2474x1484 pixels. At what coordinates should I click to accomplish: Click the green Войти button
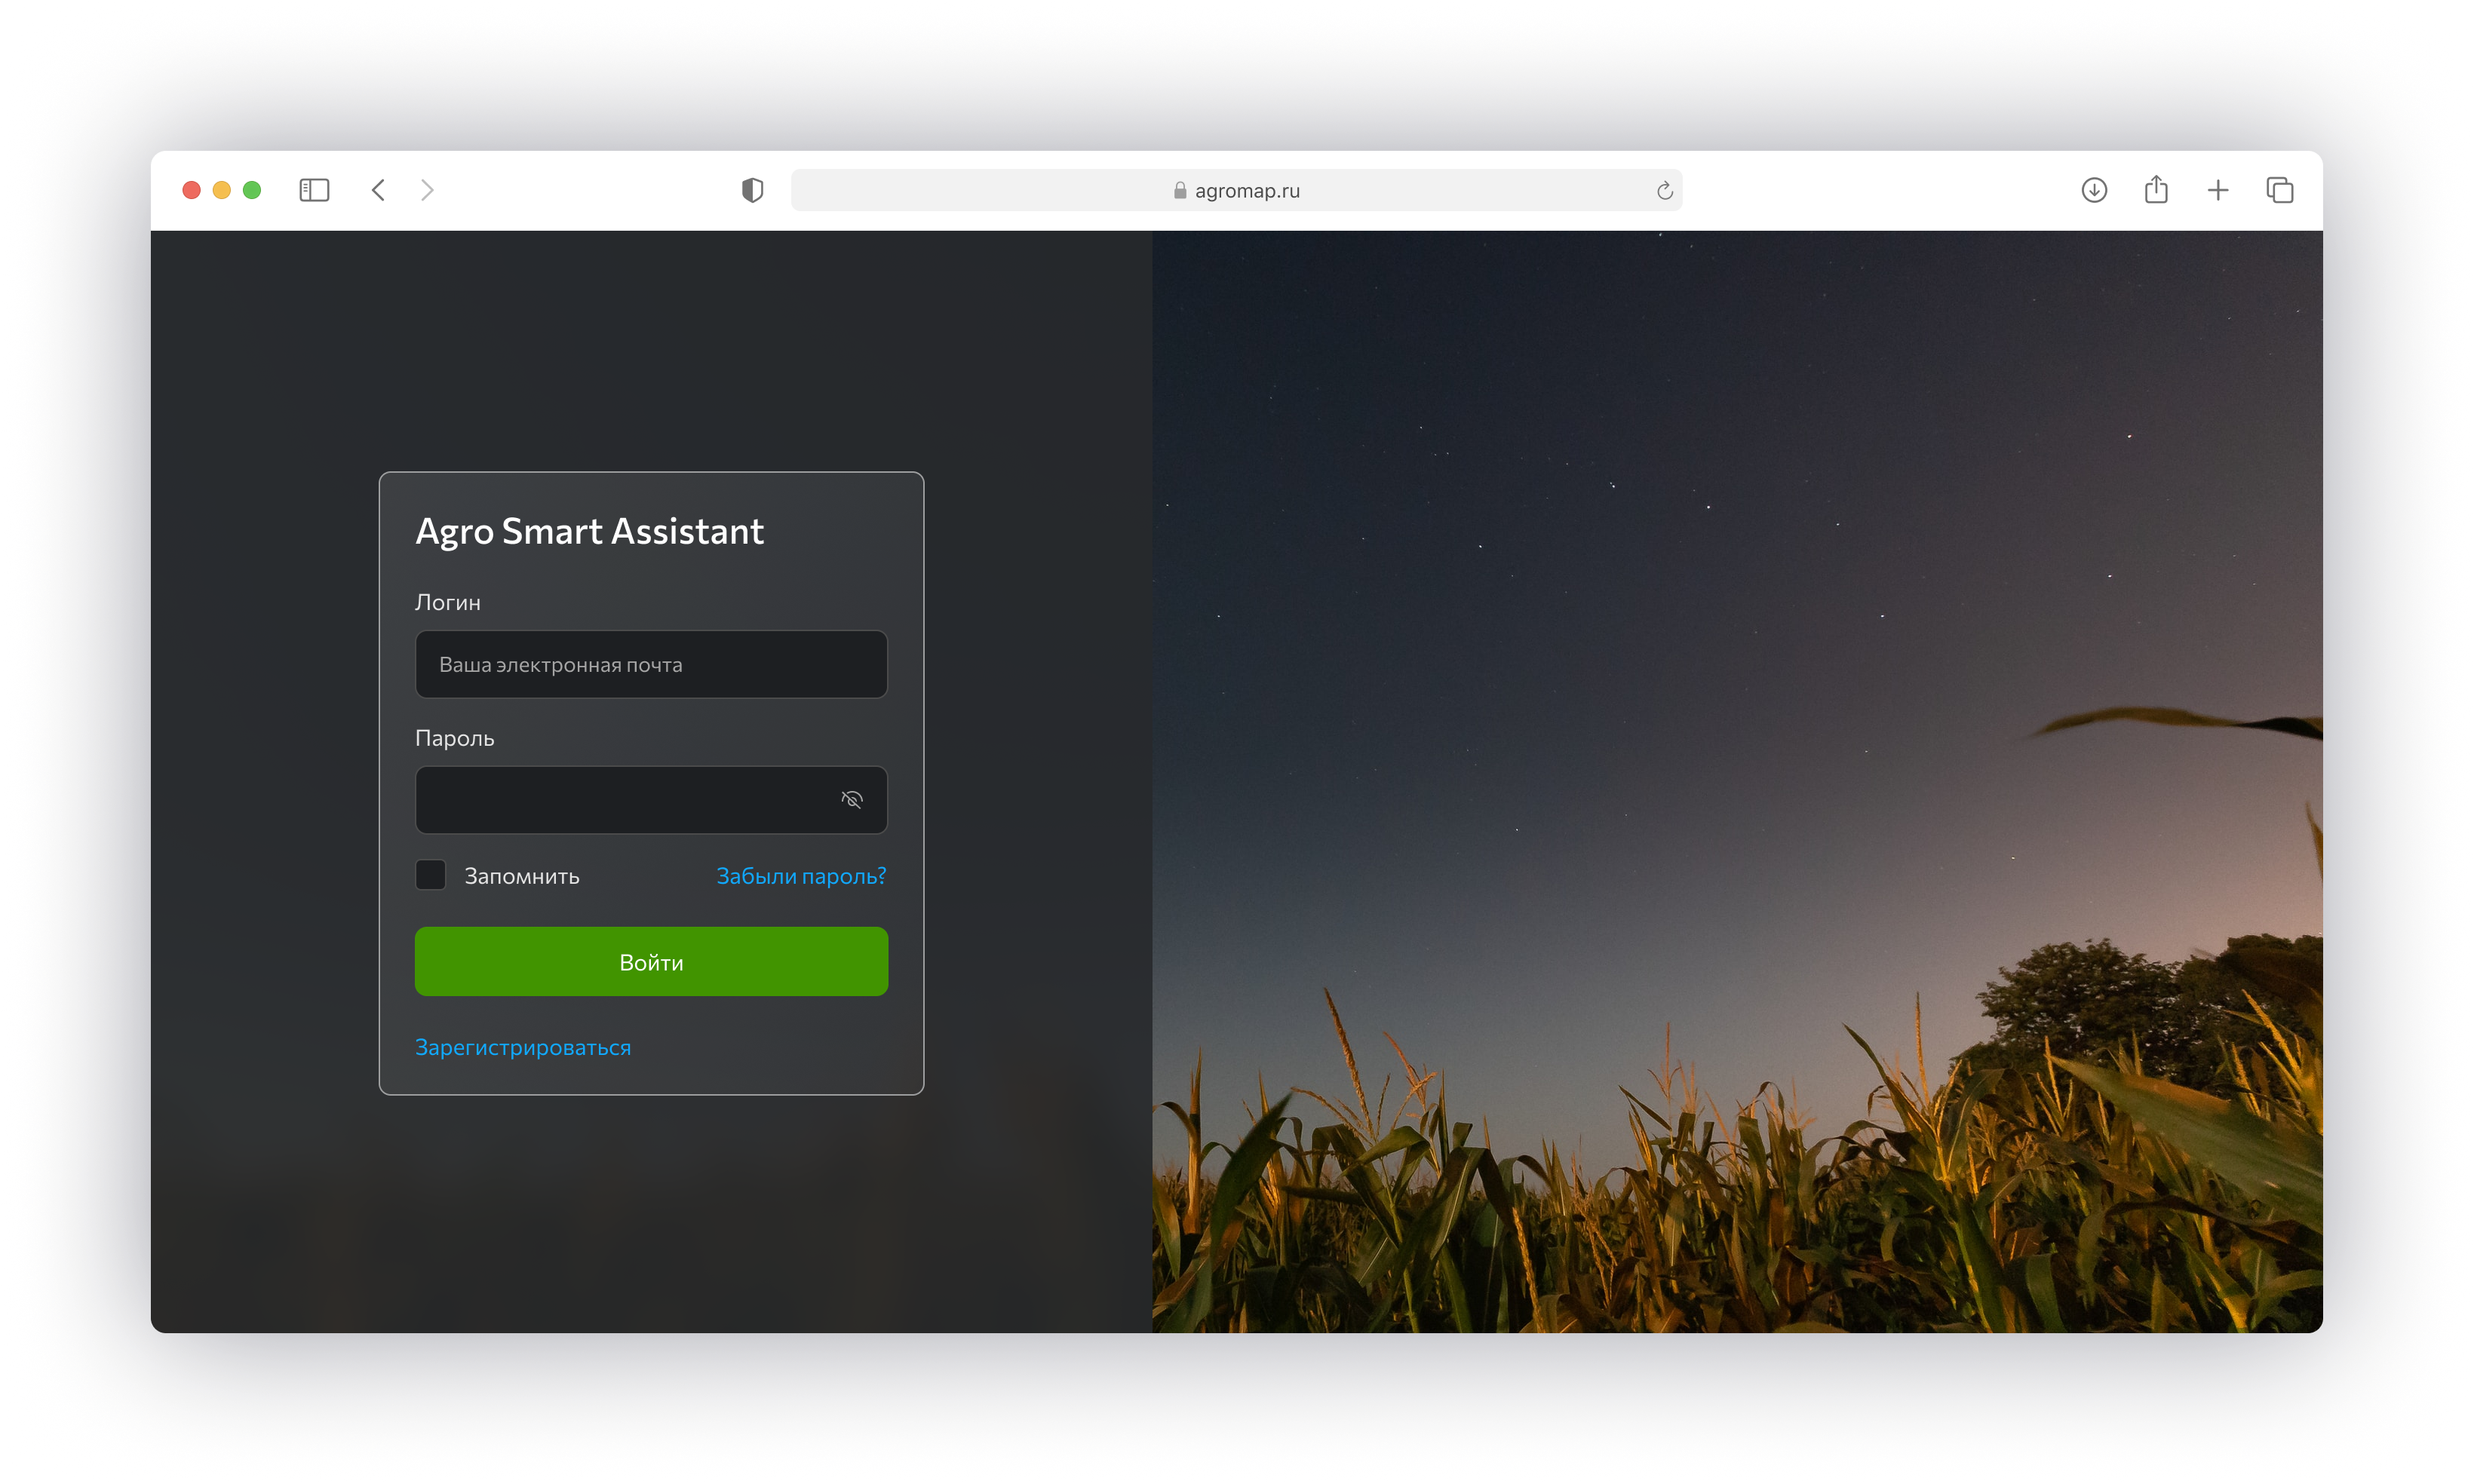tap(651, 961)
